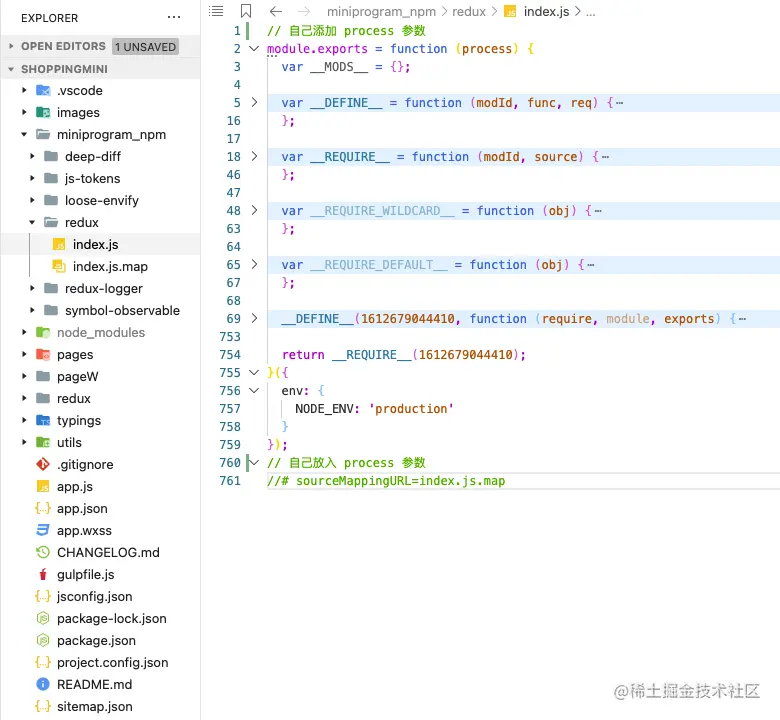The image size is (780, 720).
Task: Unfold the __DEFINE__ call on line 69
Action: point(254,318)
